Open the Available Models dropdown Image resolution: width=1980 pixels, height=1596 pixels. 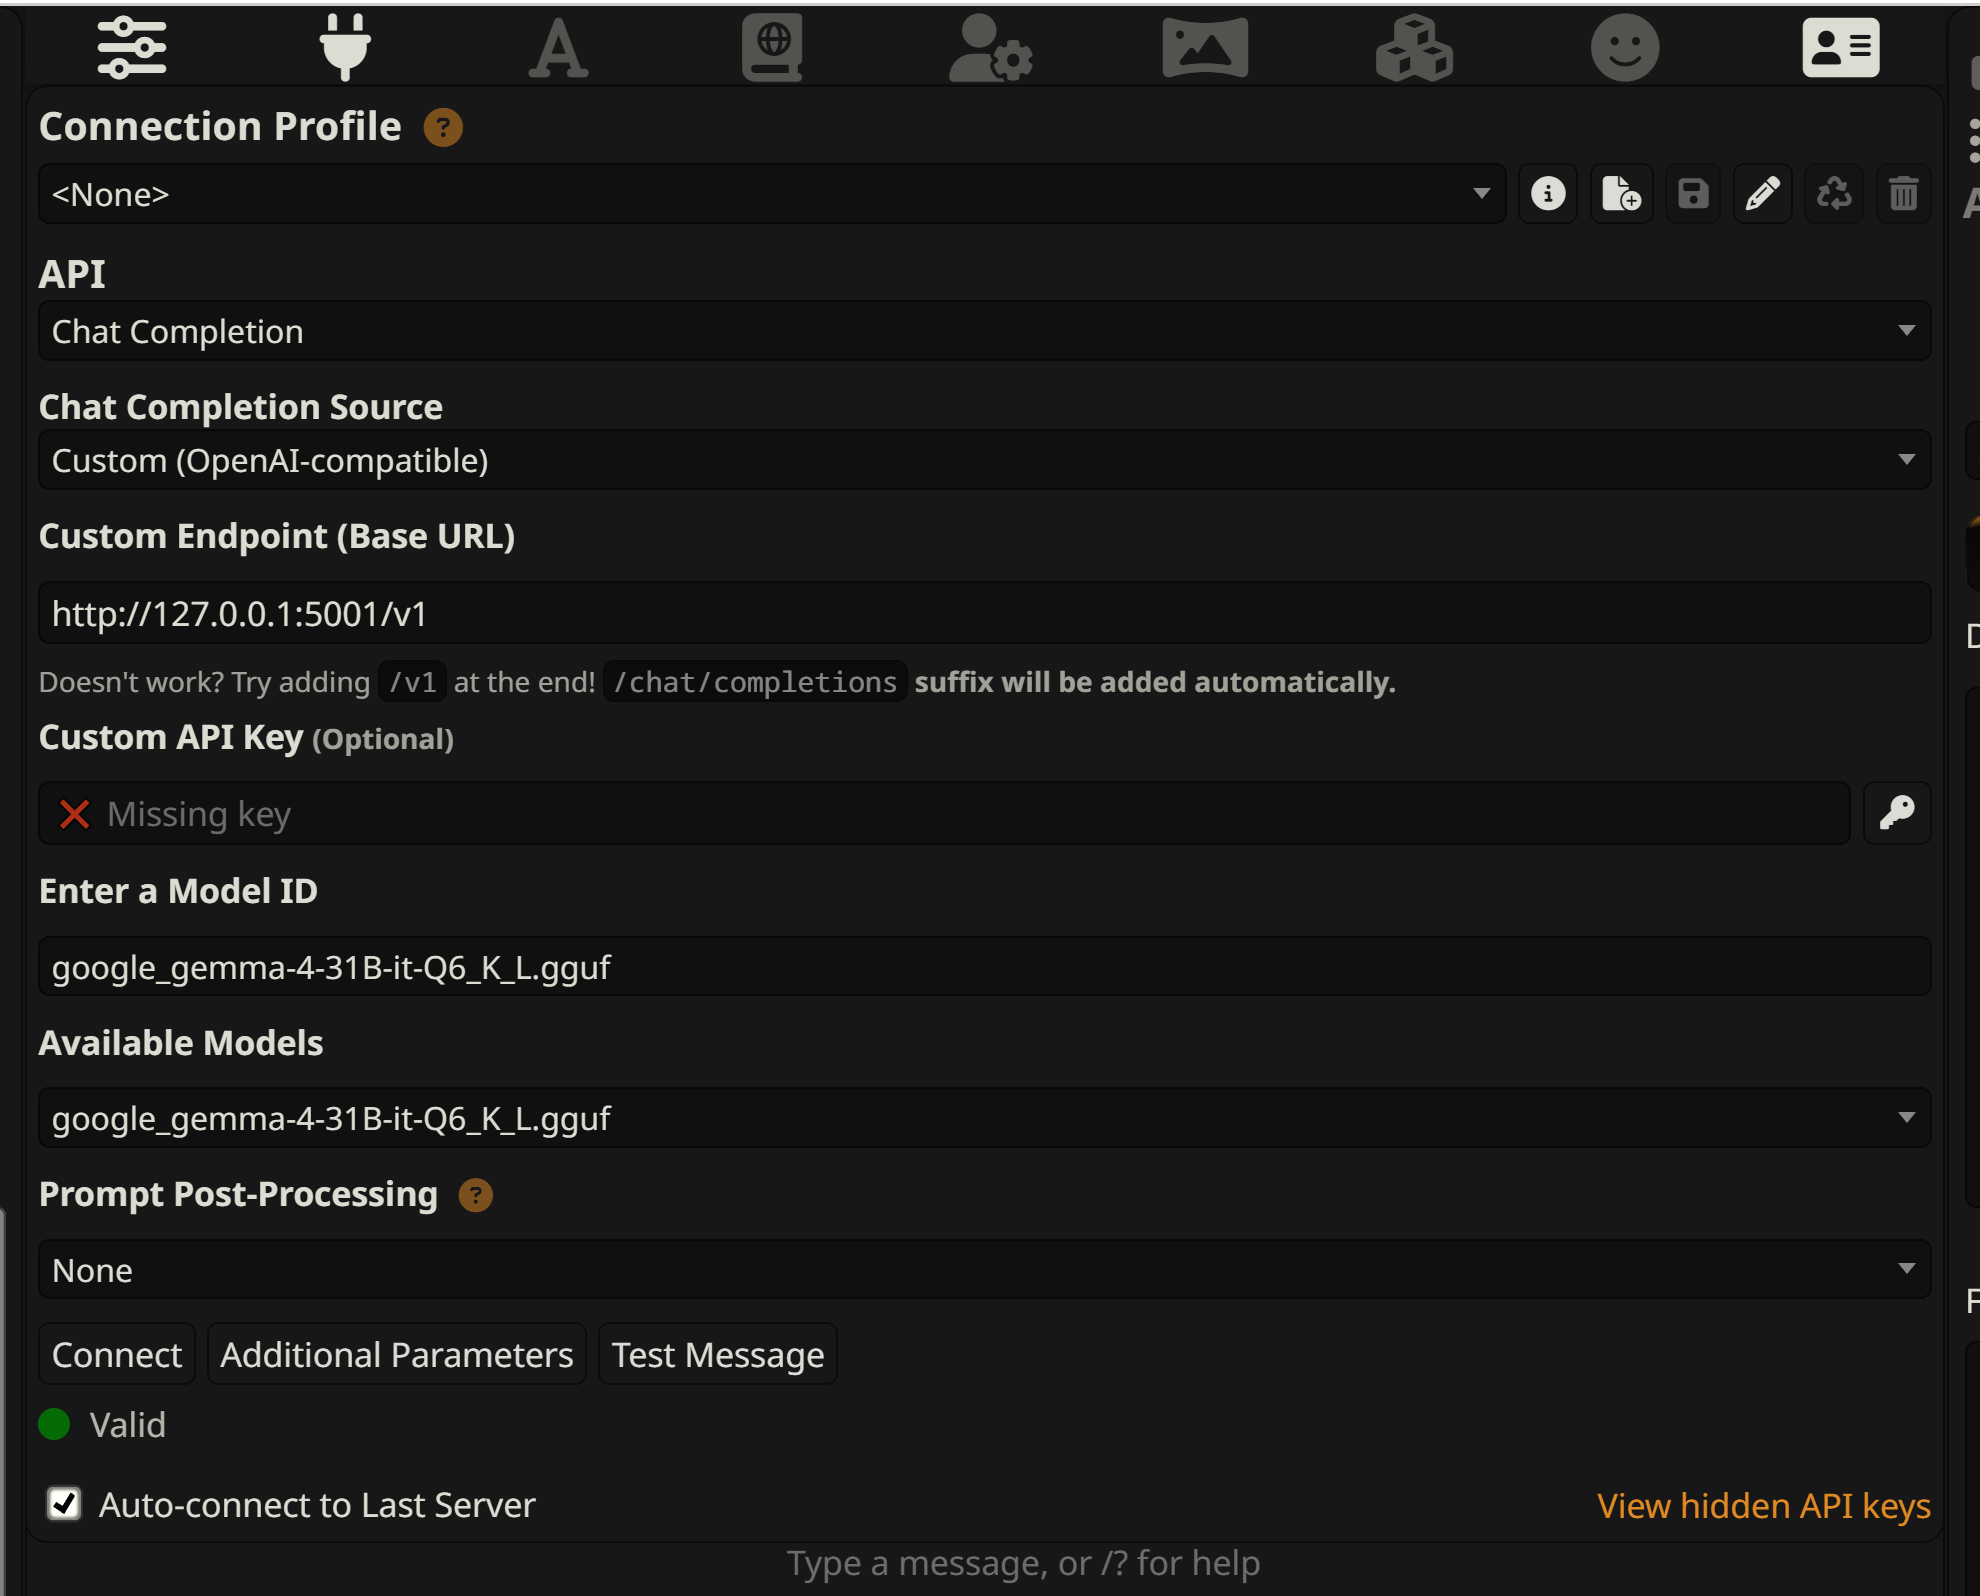[x=984, y=1118]
